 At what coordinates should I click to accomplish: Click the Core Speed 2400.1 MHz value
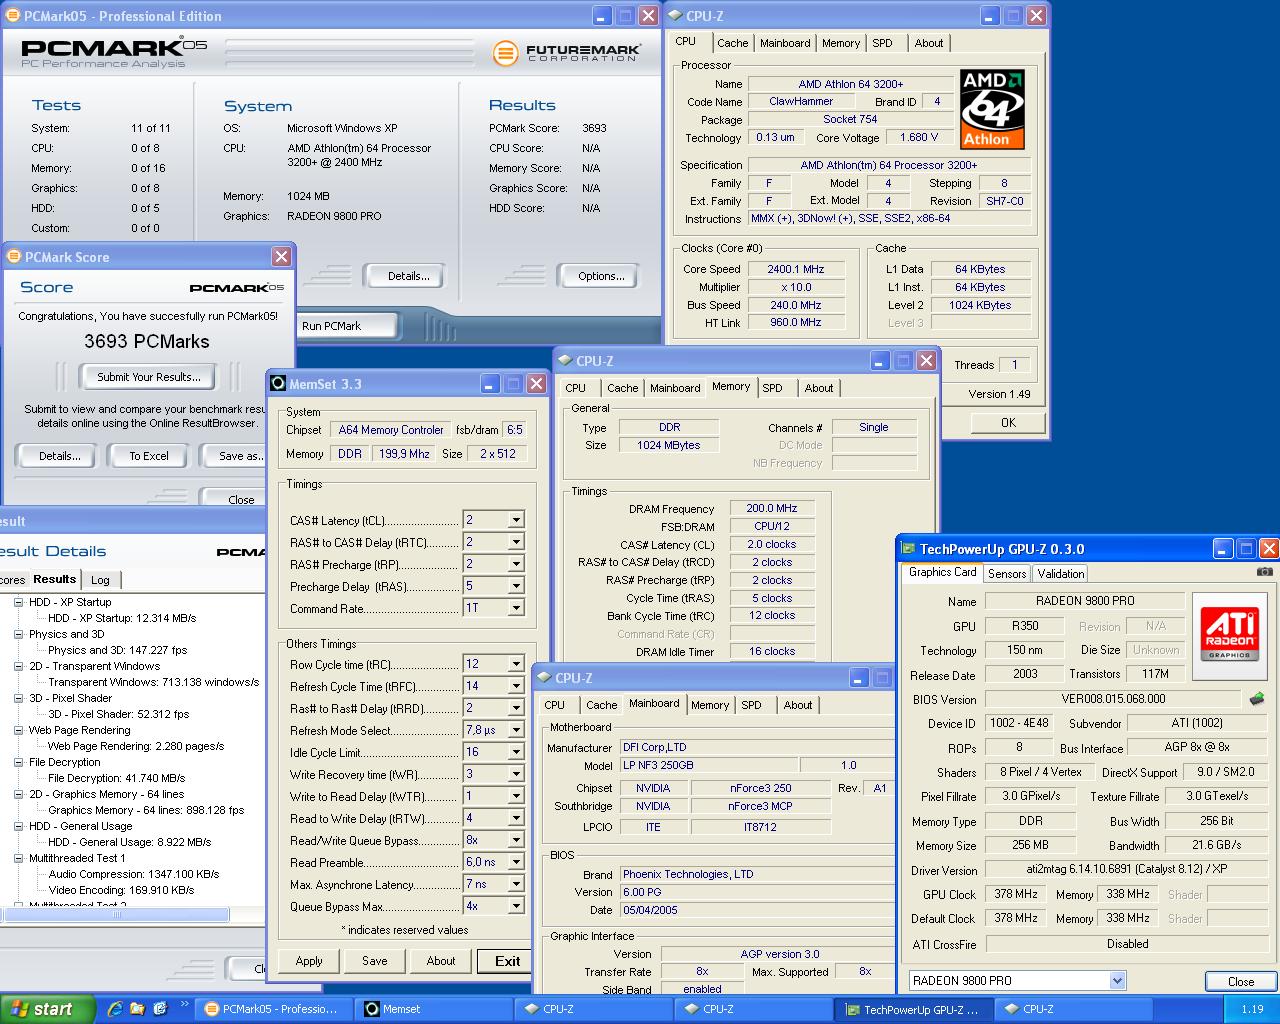point(796,269)
